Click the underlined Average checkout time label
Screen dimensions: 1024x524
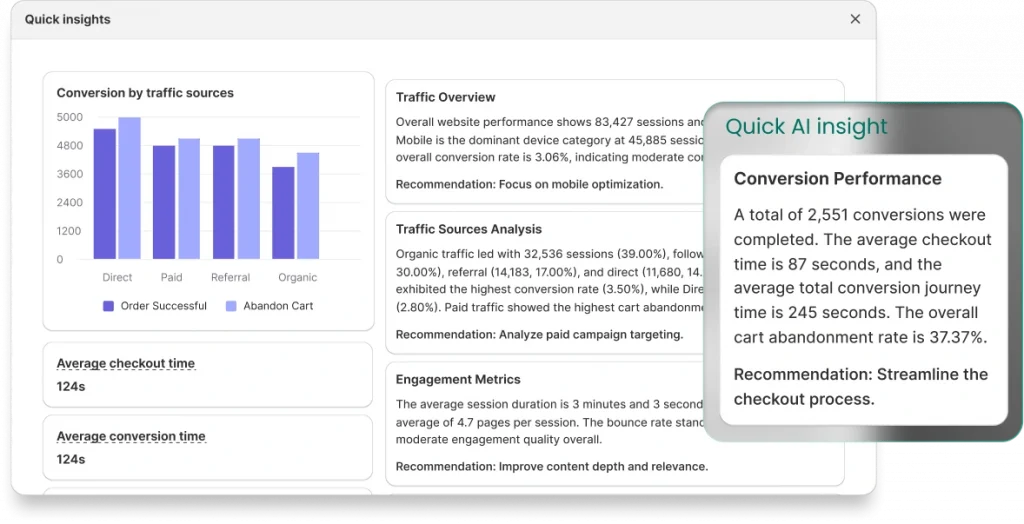click(125, 364)
